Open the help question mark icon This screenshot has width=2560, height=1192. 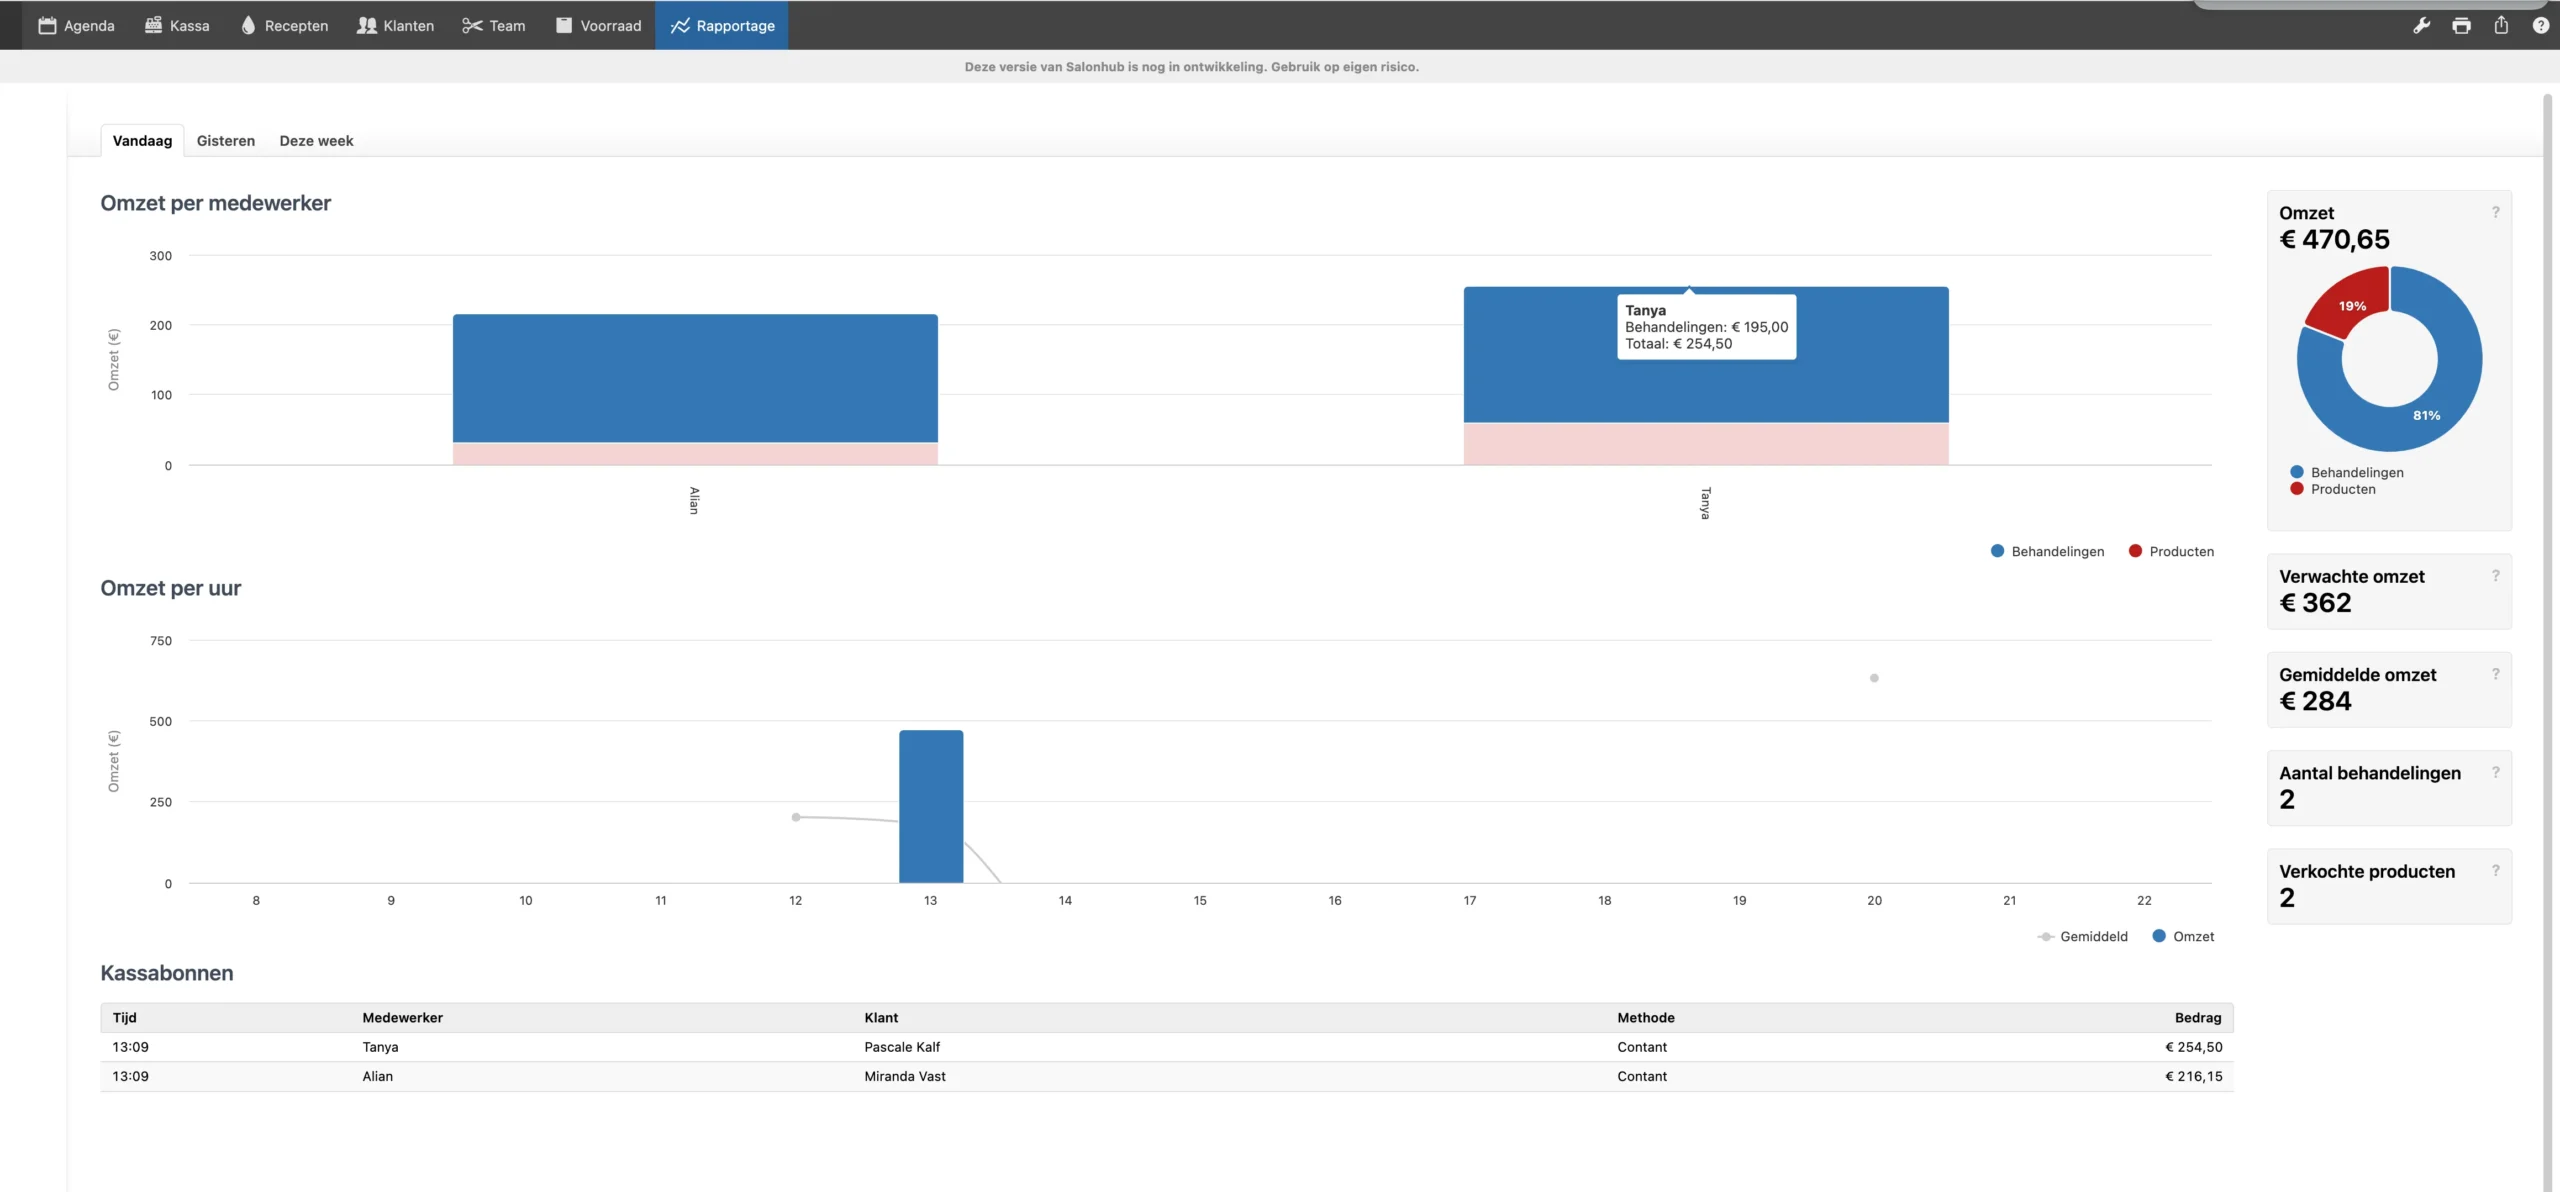(x=2540, y=26)
